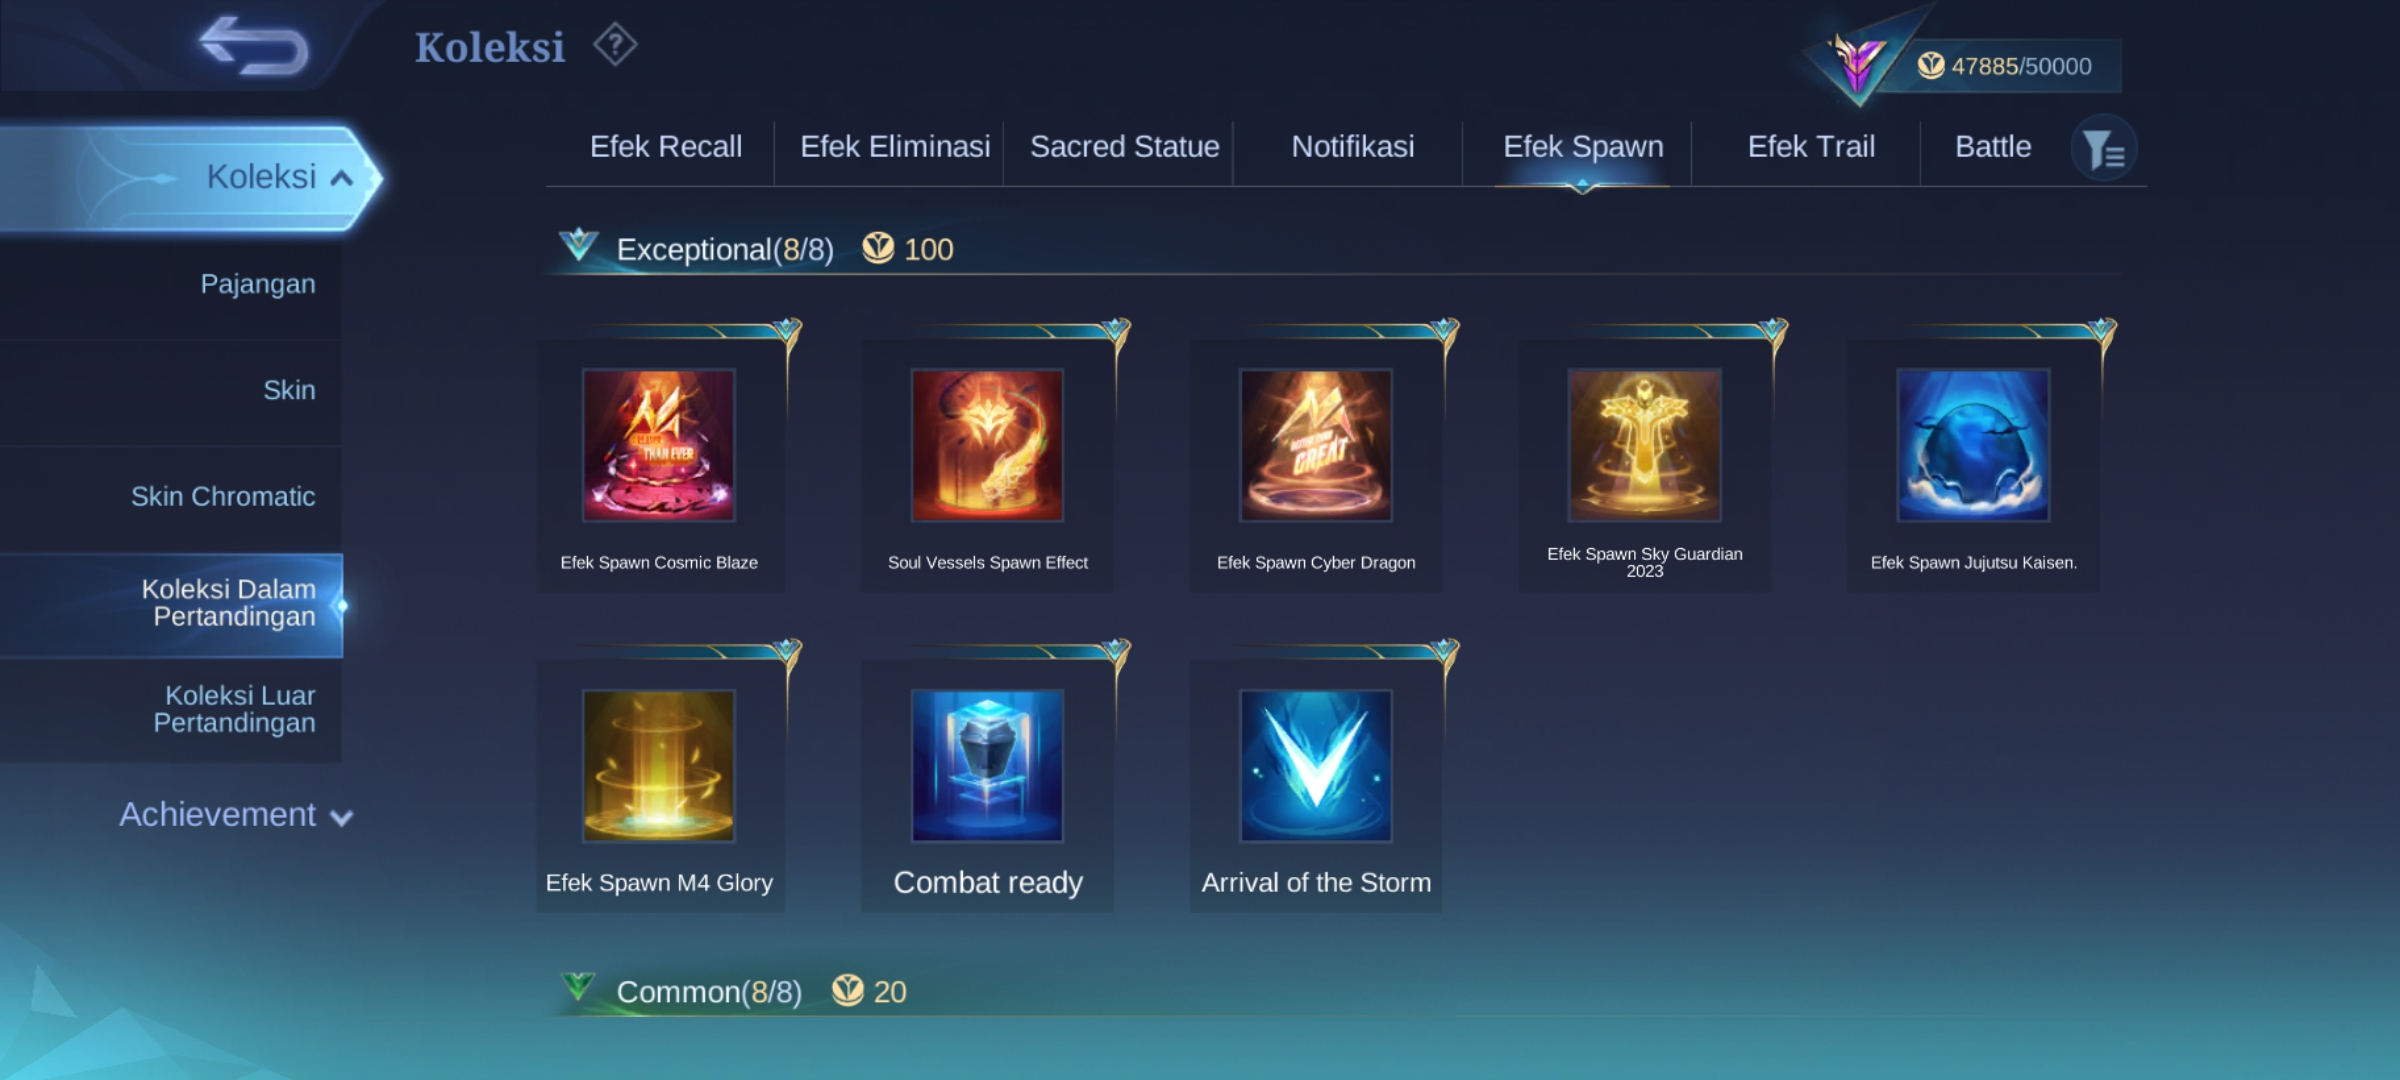Open the Koleksi help question mark icon
Screen dimensions: 2400x1080
coord(615,45)
